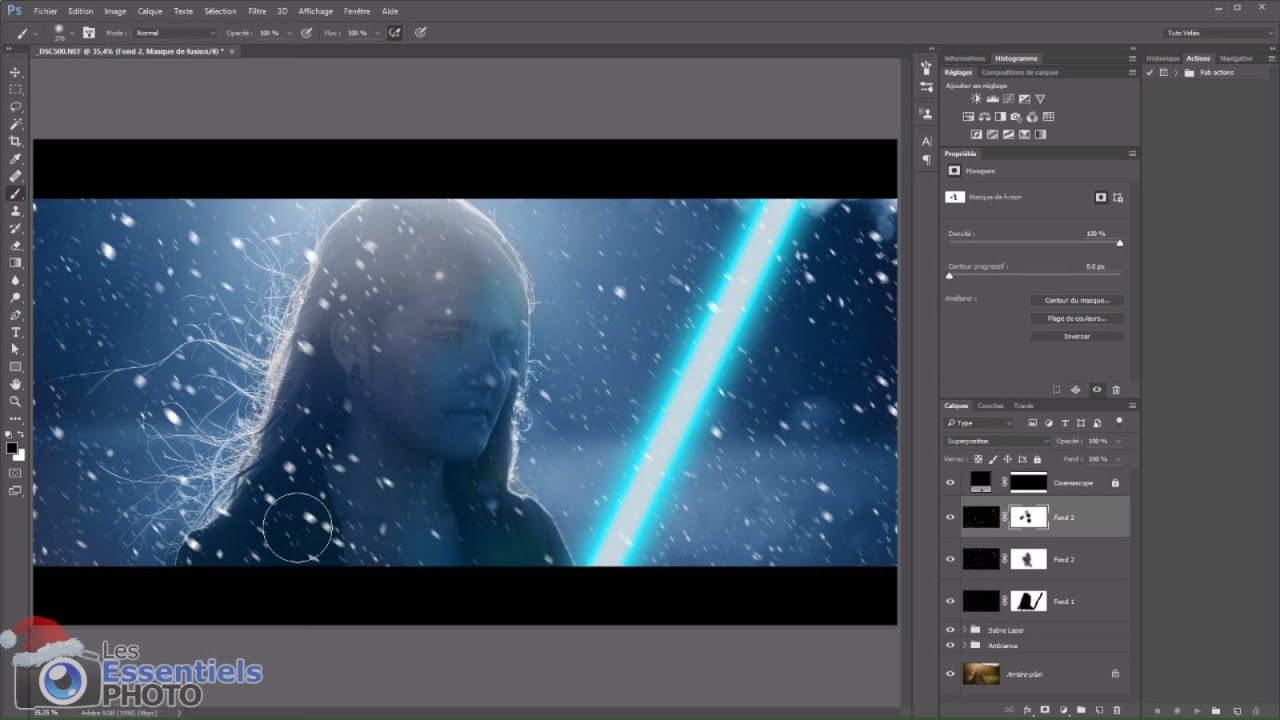The width and height of the screenshot is (1280, 720).
Task: Add a Brightness/Contrast adjustment
Action: [976, 99]
